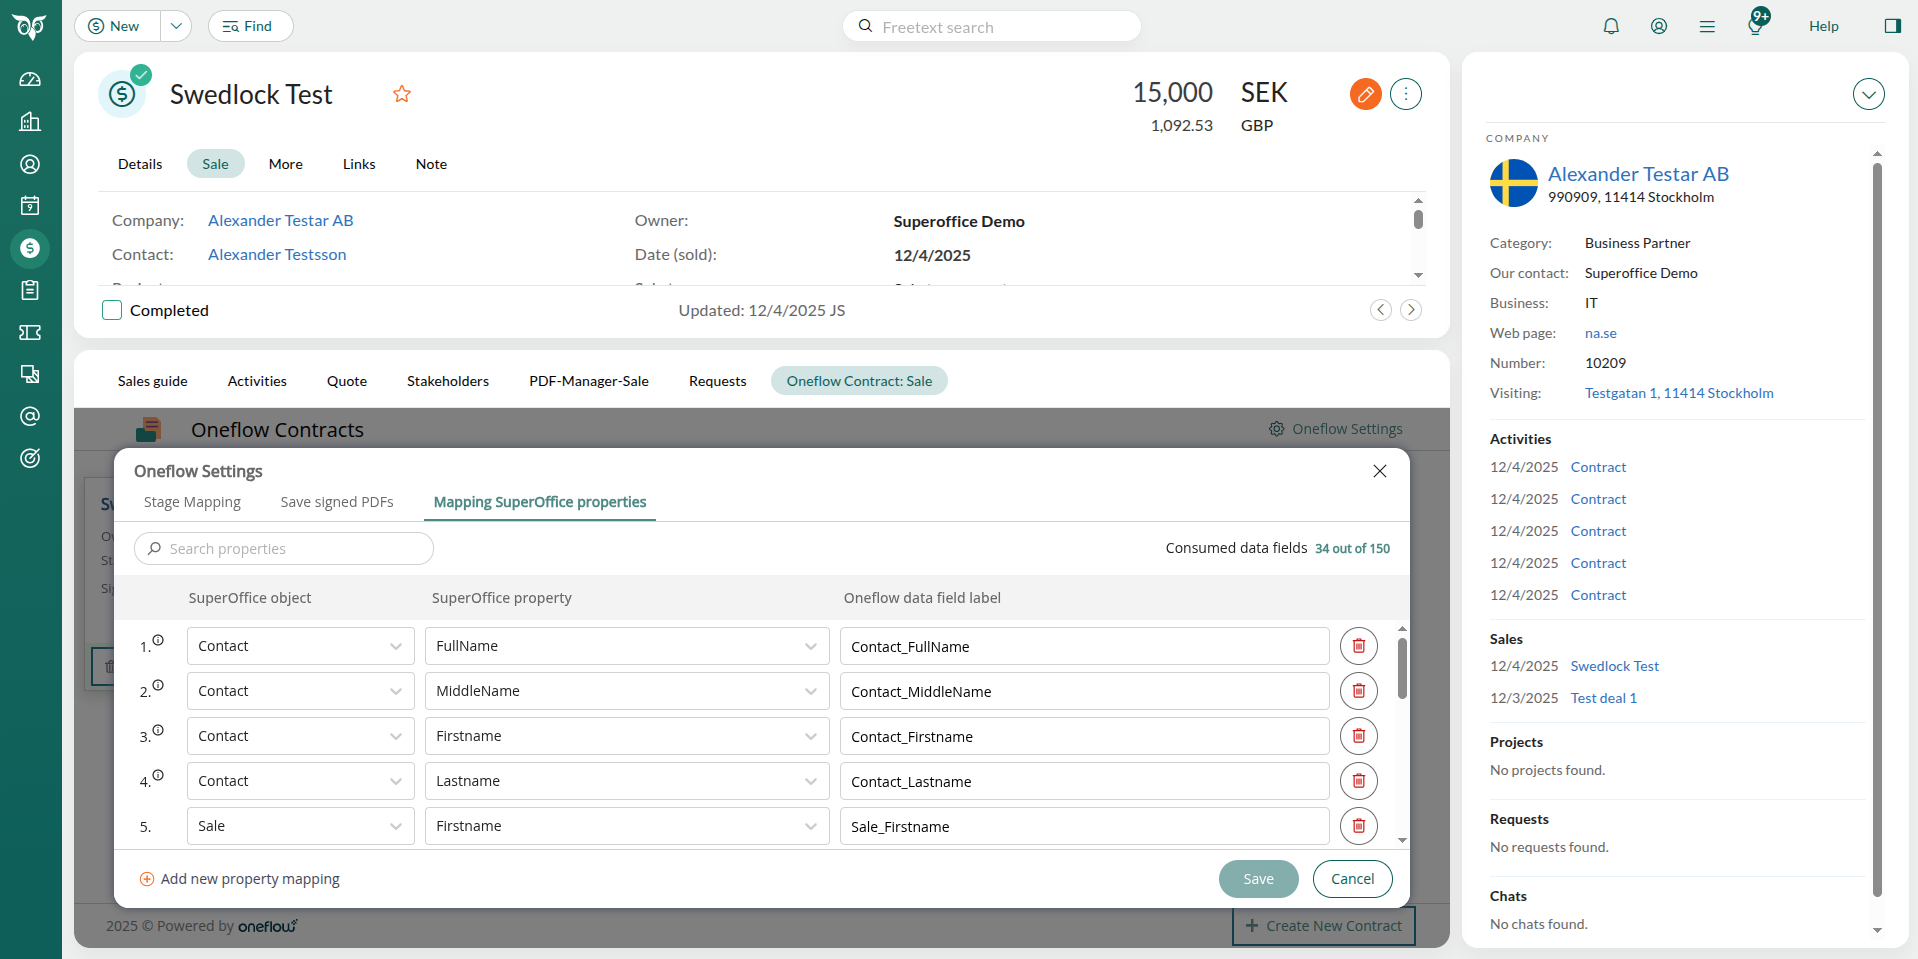Open the MiddleName property dropdown

(627, 691)
